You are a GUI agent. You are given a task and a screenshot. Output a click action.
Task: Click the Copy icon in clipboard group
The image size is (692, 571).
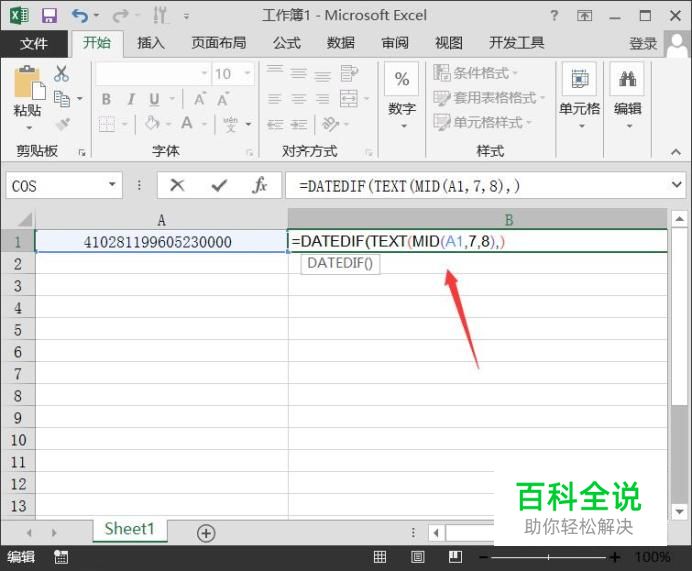point(62,99)
